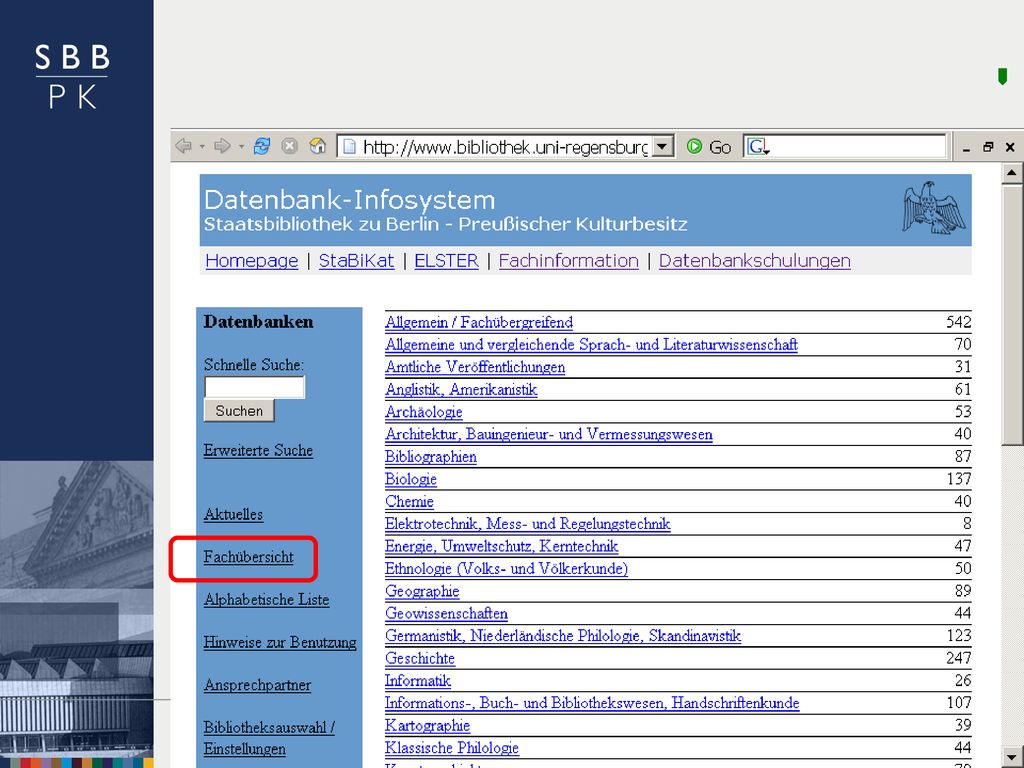Click the count 542 for Allgemein / Fachübergreifend

pyautogui.click(x=959, y=322)
